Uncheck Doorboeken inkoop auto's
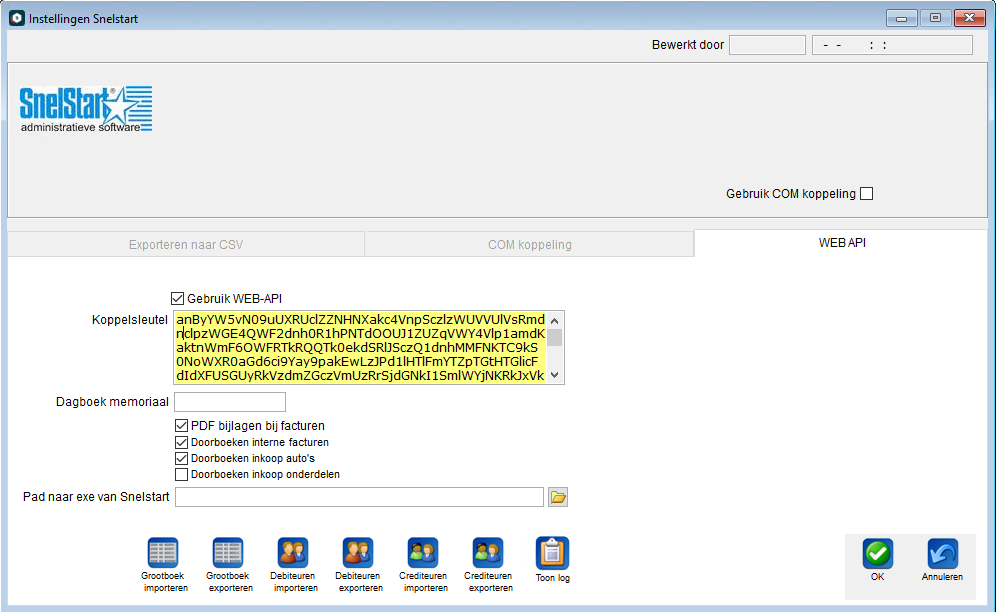 pyautogui.click(x=182, y=458)
